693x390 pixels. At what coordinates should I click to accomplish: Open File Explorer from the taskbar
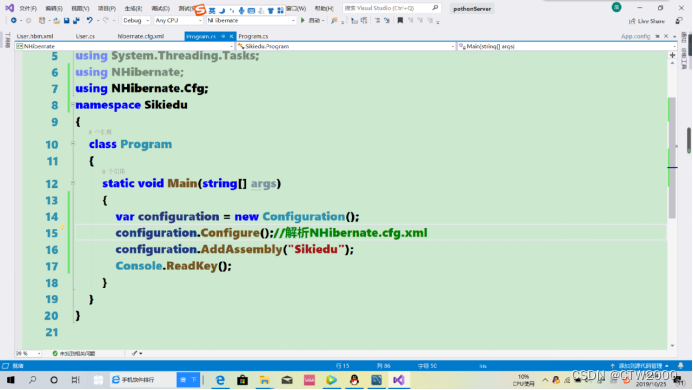264,380
